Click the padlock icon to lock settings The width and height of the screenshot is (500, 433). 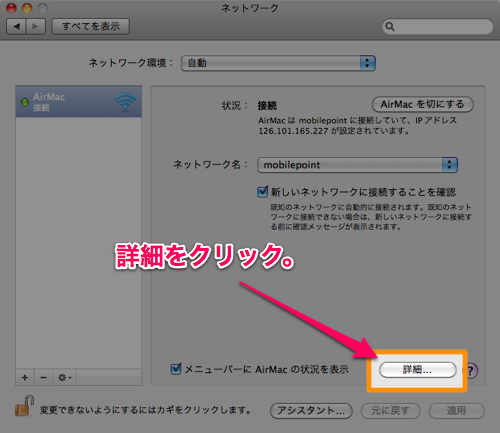[x=25, y=406]
